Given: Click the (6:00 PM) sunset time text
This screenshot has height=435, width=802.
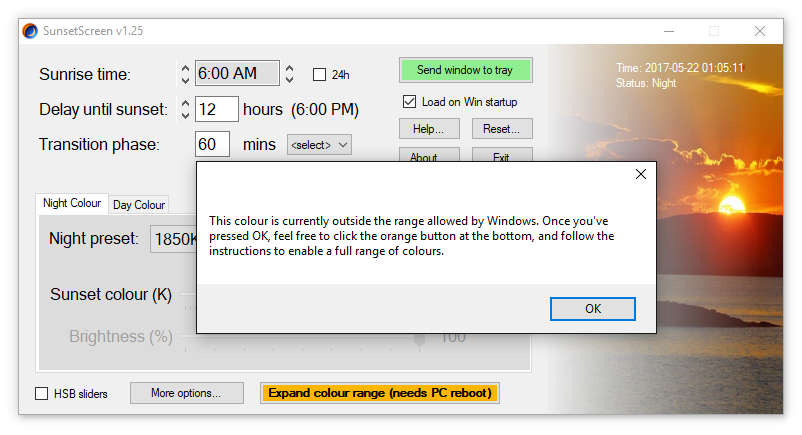Looking at the screenshot, I should tap(325, 110).
